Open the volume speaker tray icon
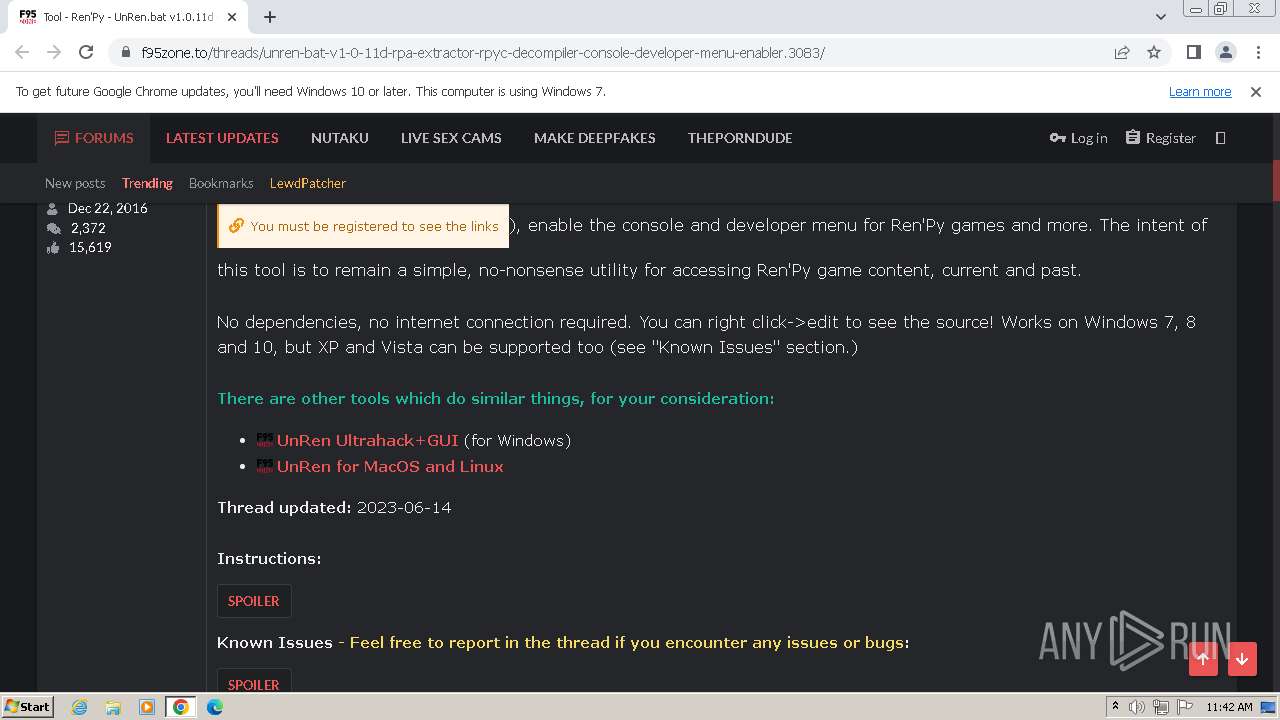The width and height of the screenshot is (1280, 720). point(1136,707)
